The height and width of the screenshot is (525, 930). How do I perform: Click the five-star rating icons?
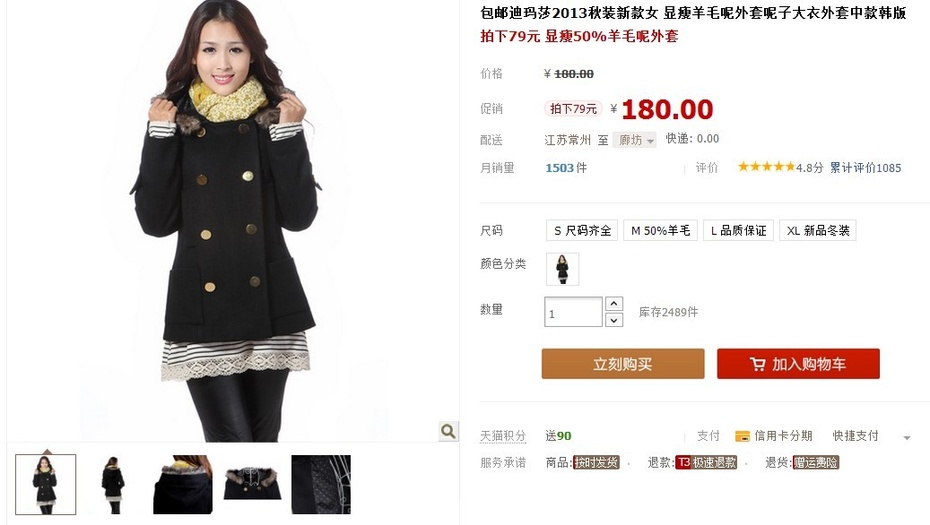point(766,167)
